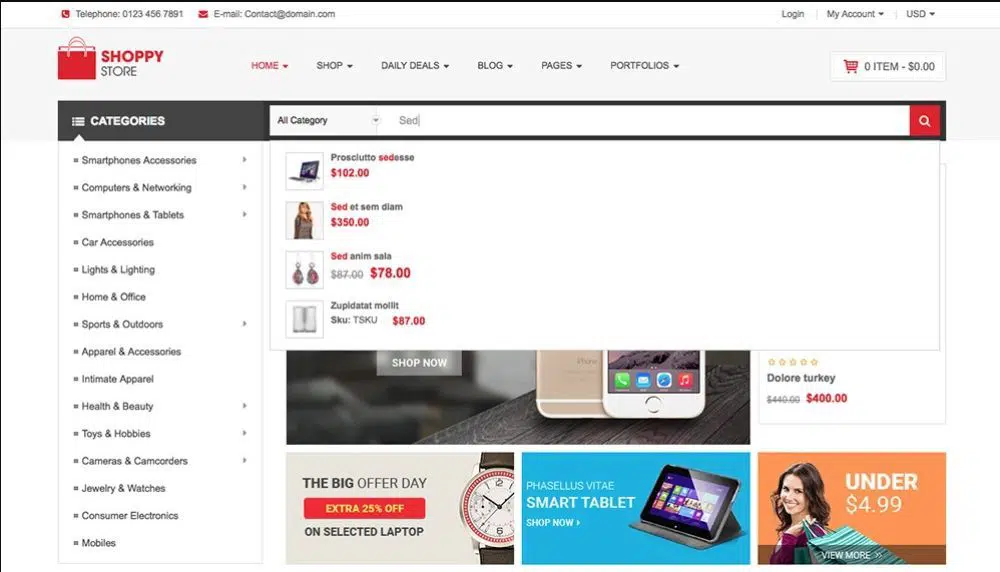Open the My Account dropdown
The height and width of the screenshot is (572, 1000).
coord(855,14)
